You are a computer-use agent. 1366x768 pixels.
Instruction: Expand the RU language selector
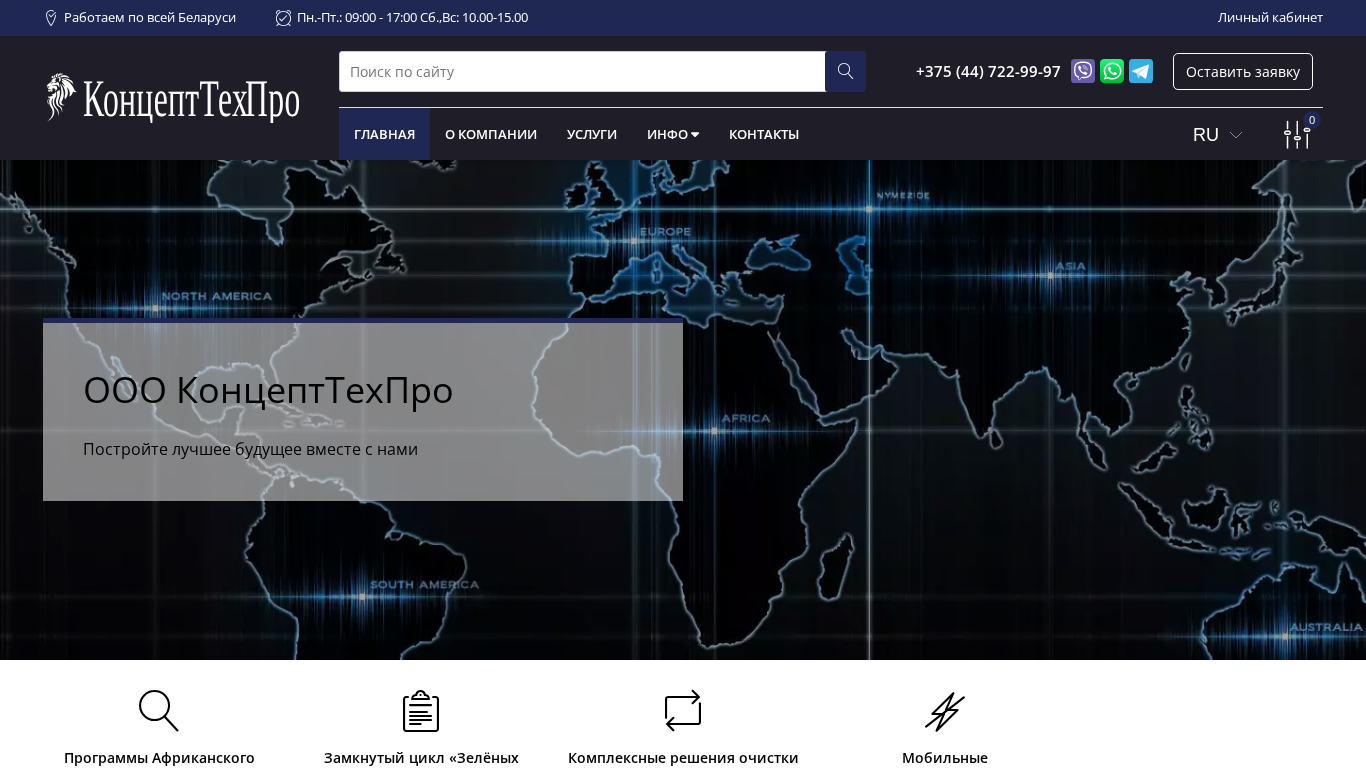click(x=1217, y=135)
